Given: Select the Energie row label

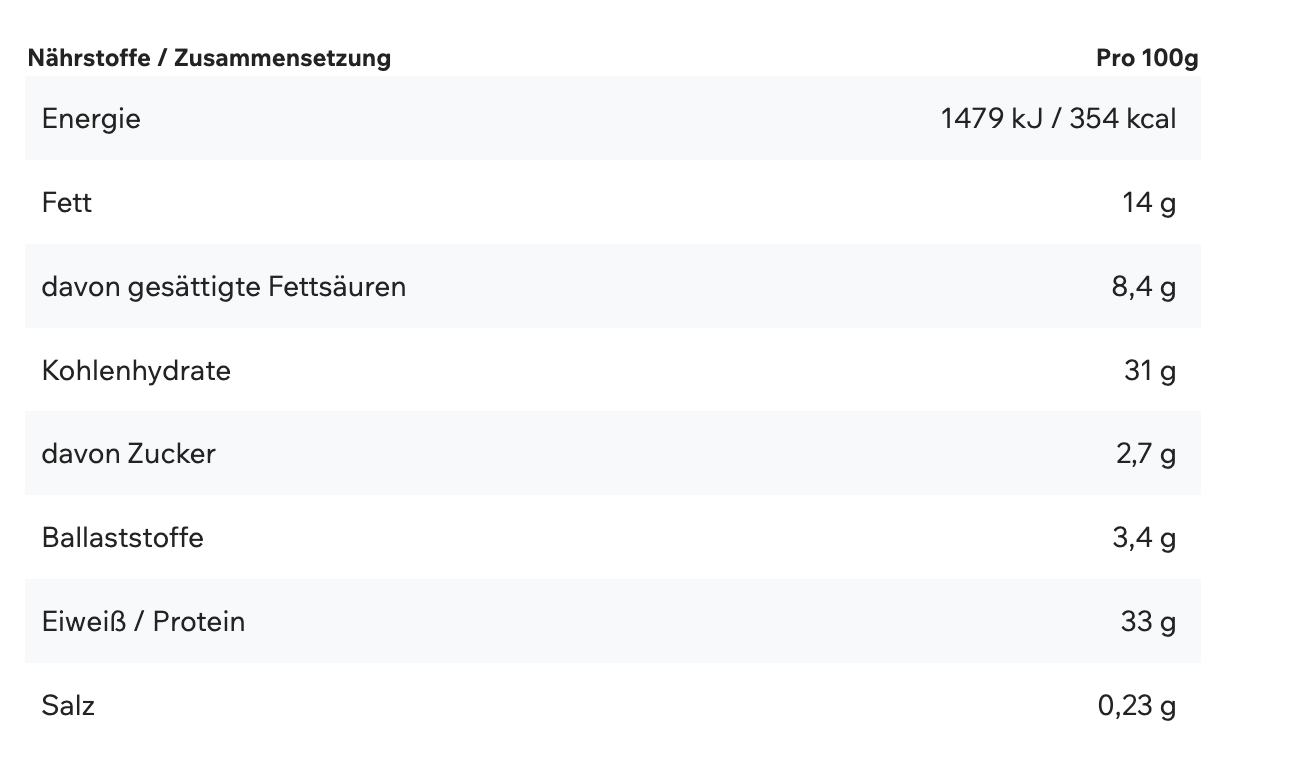Looking at the screenshot, I should click(x=91, y=119).
